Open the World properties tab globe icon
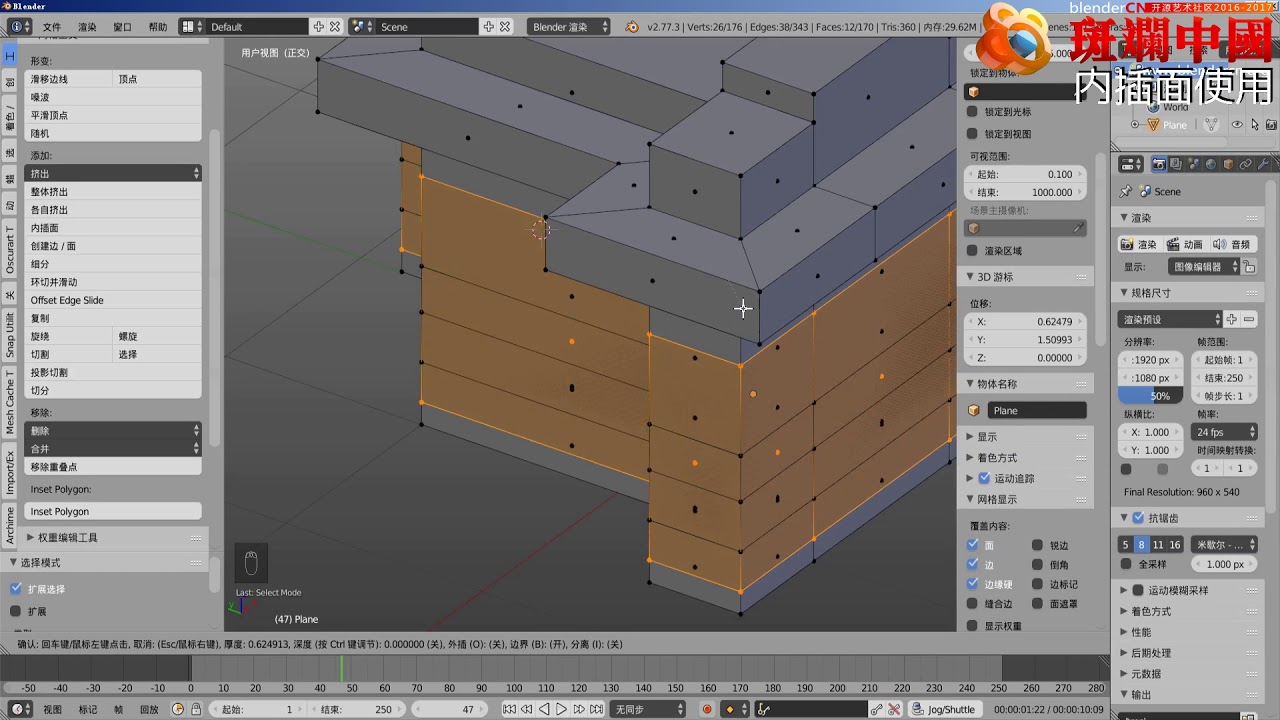Image resolution: width=1280 pixels, height=720 pixels. (1211, 164)
